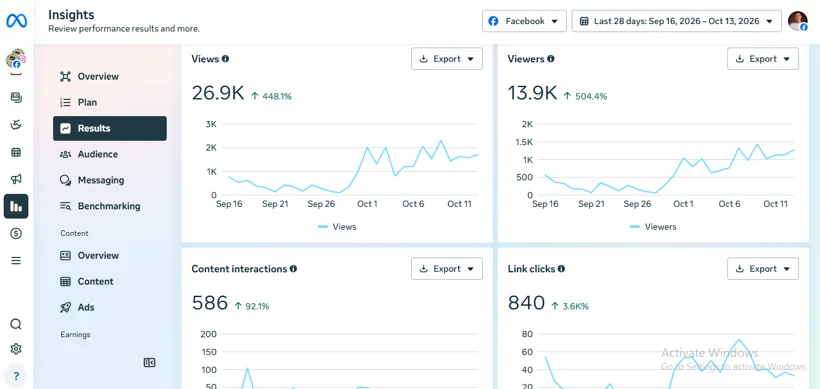The width and height of the screenshot is (820, 389).
Task: Open the Search magnifier icon
Action: tap(16, 324)
